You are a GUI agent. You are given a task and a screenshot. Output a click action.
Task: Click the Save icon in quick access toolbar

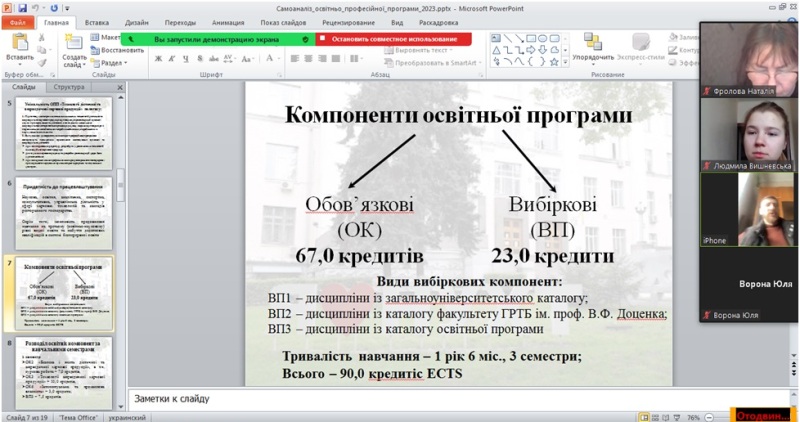click(x=22, y=8)
